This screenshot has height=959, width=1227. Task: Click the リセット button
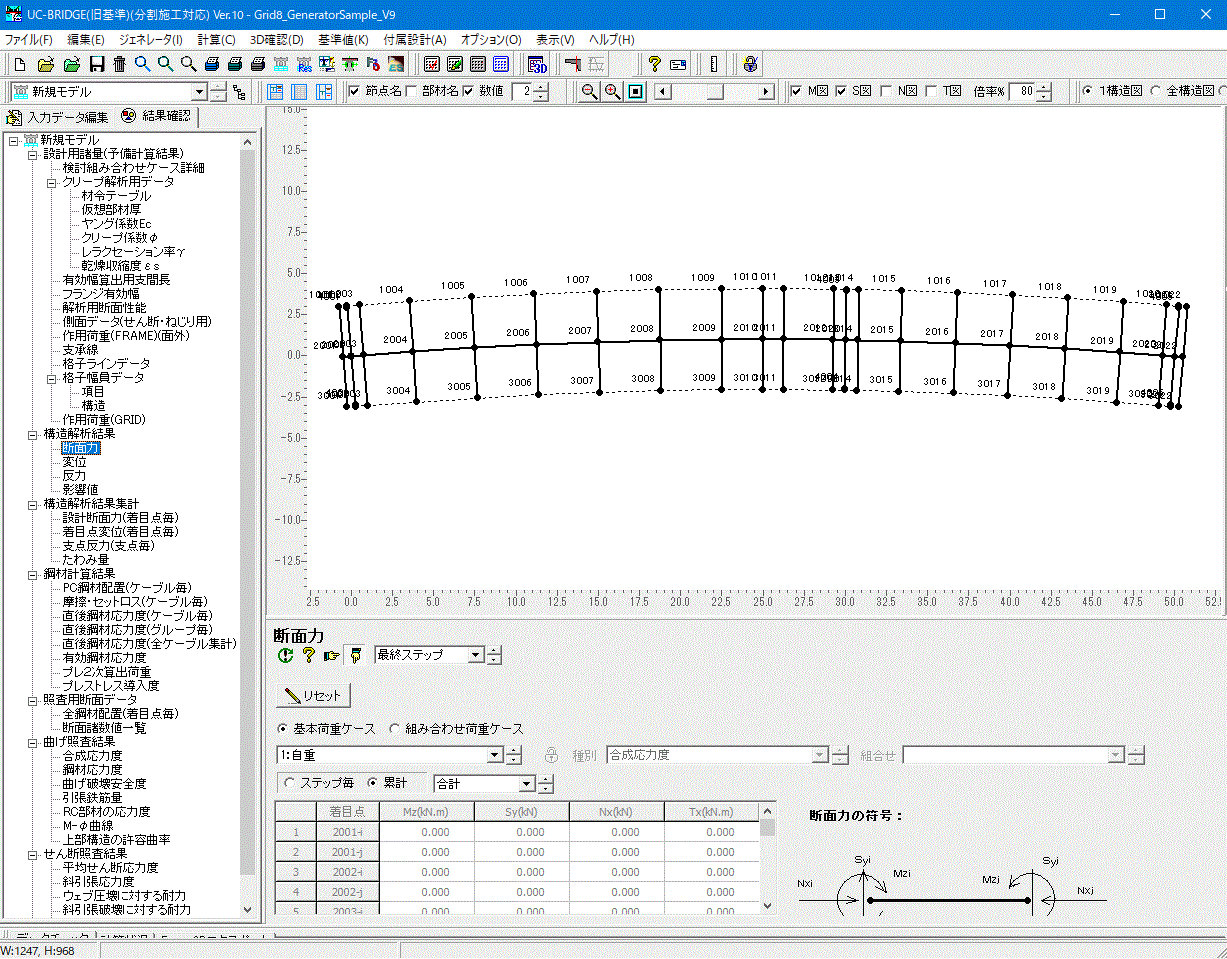(313, 696)
